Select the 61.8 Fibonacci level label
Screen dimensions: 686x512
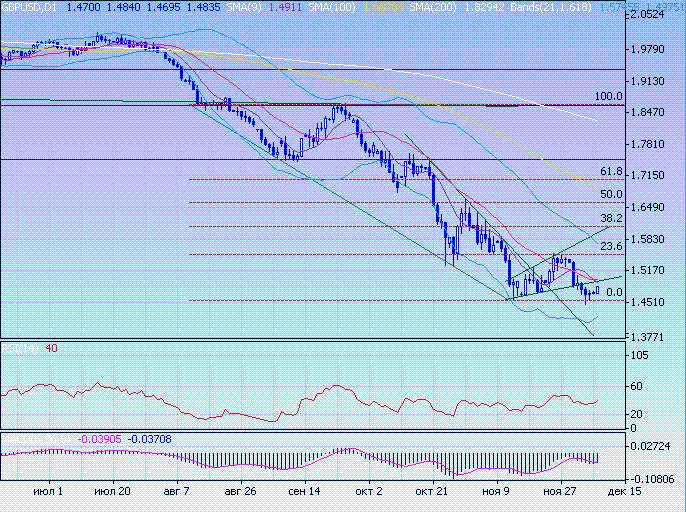(x=612, y=172)
